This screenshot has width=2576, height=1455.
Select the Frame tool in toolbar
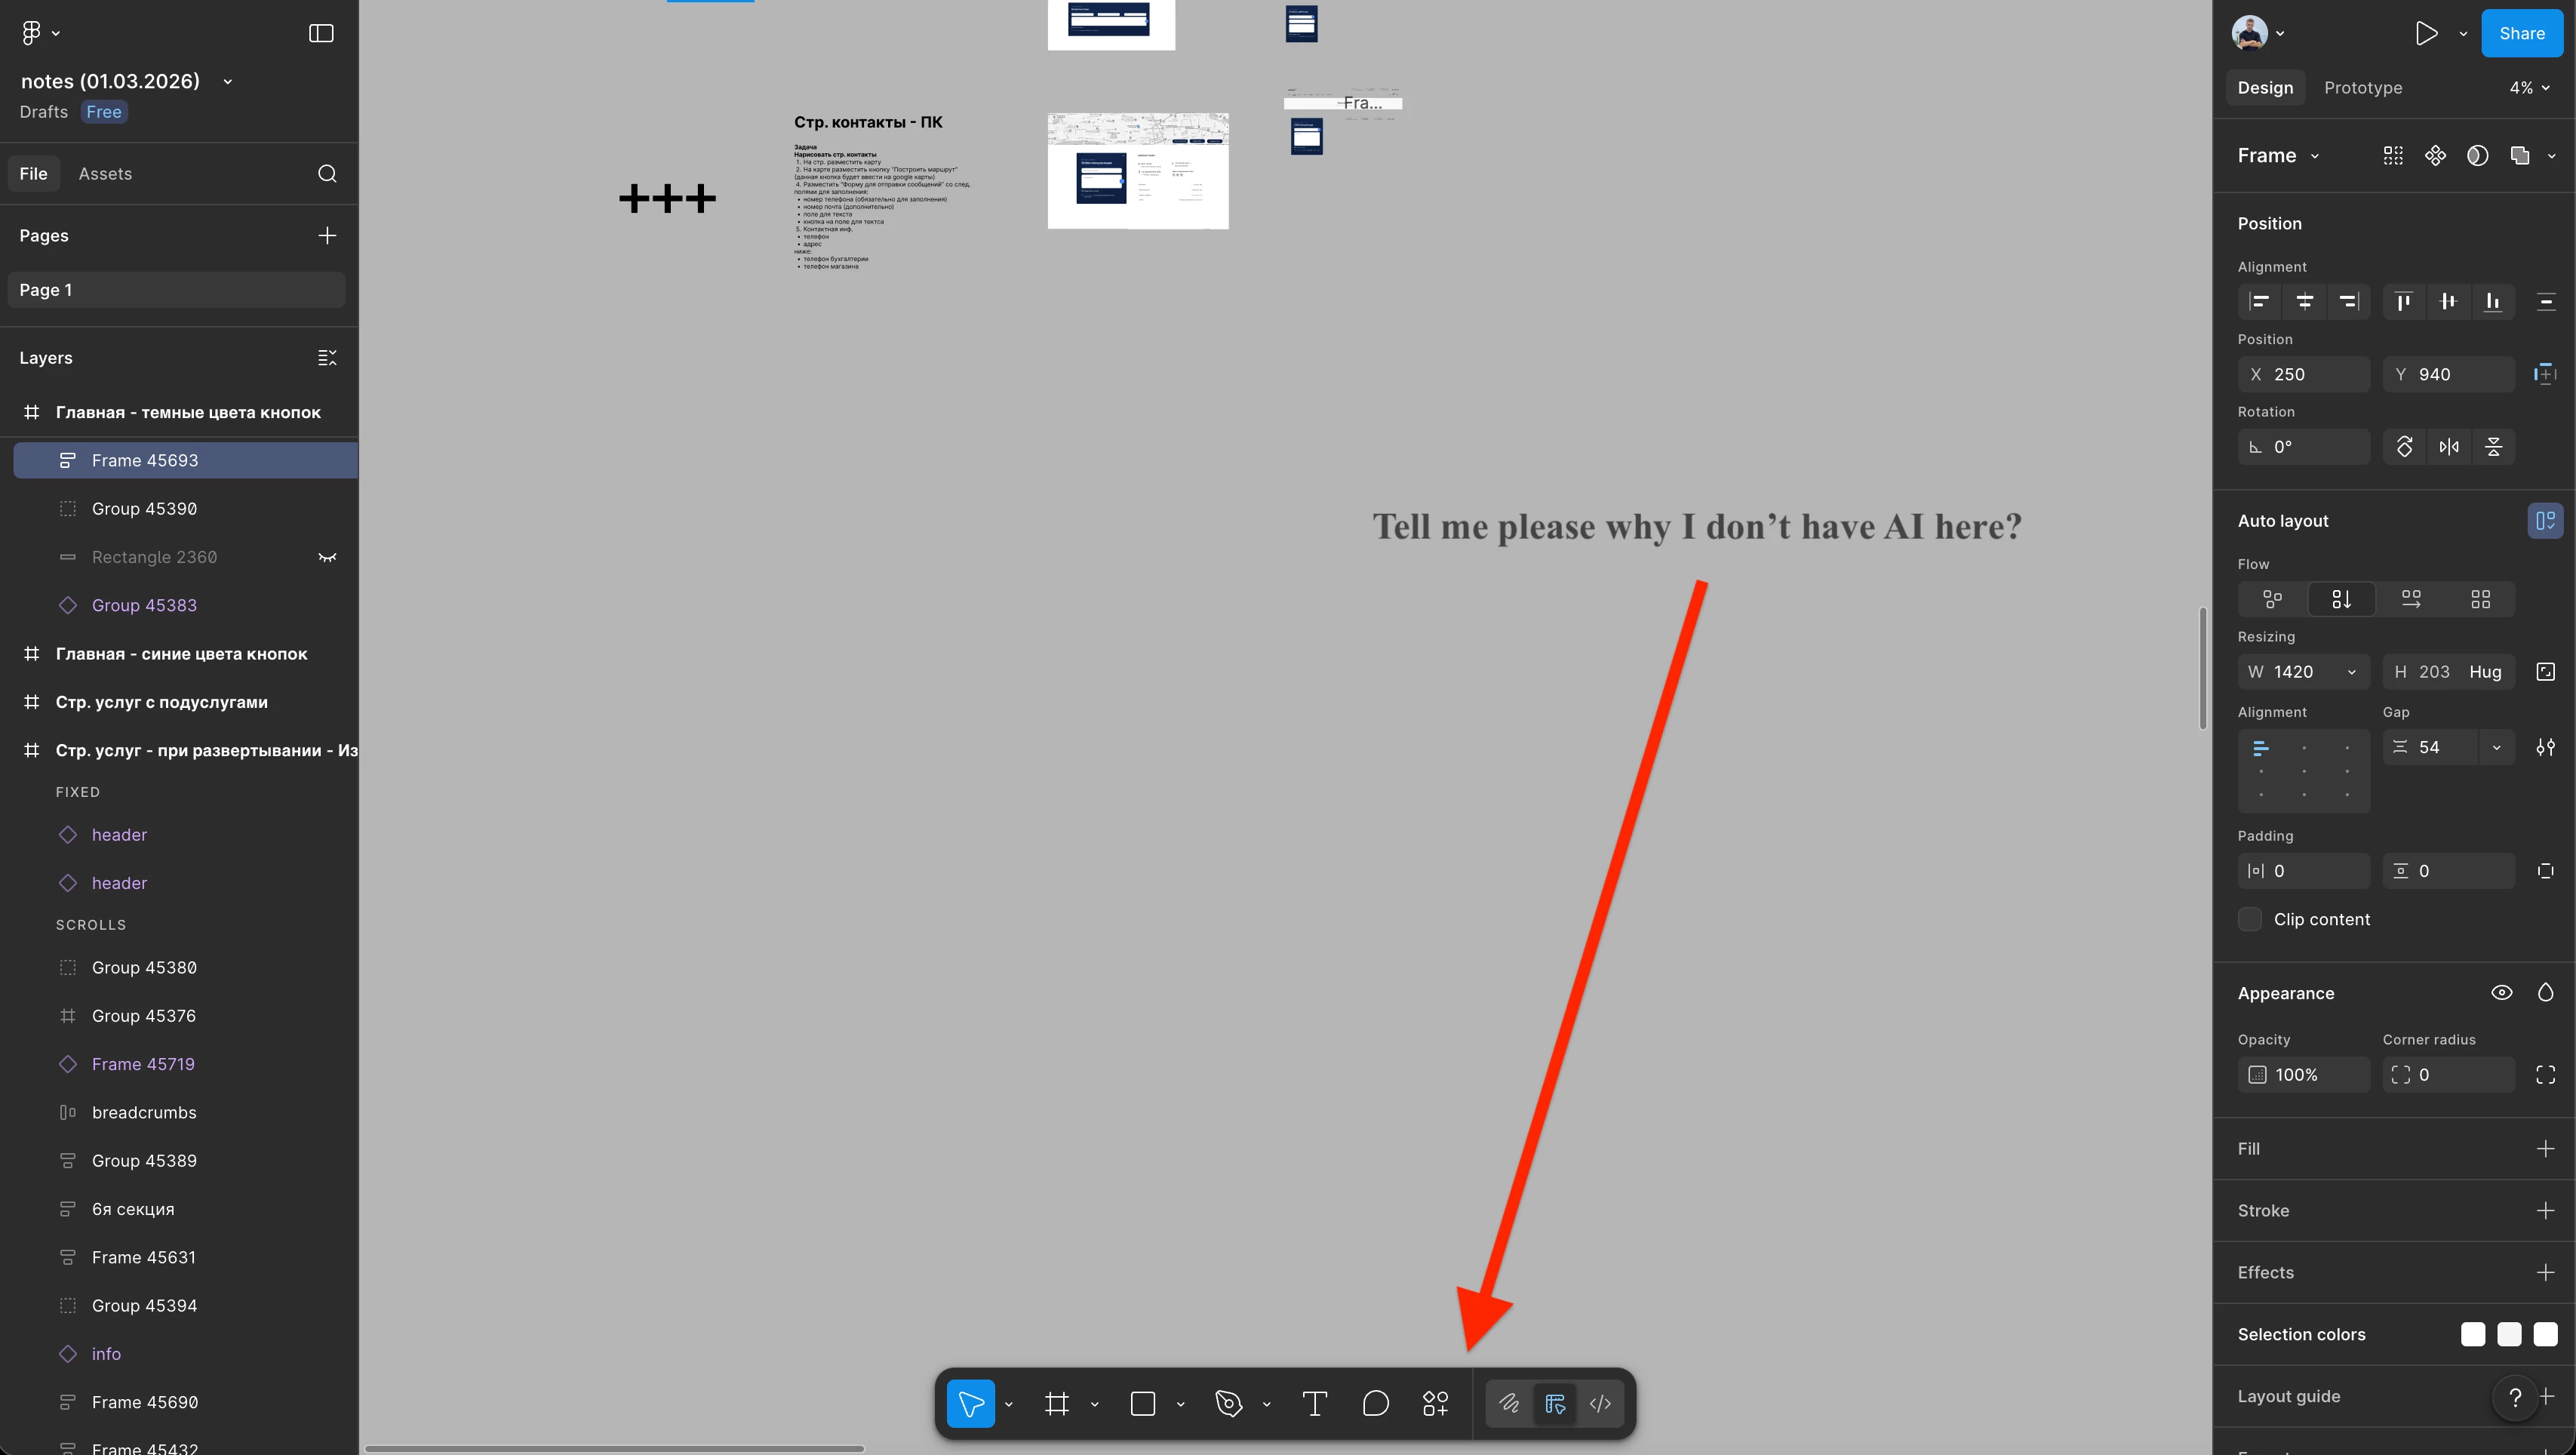click(1057, 1404)
